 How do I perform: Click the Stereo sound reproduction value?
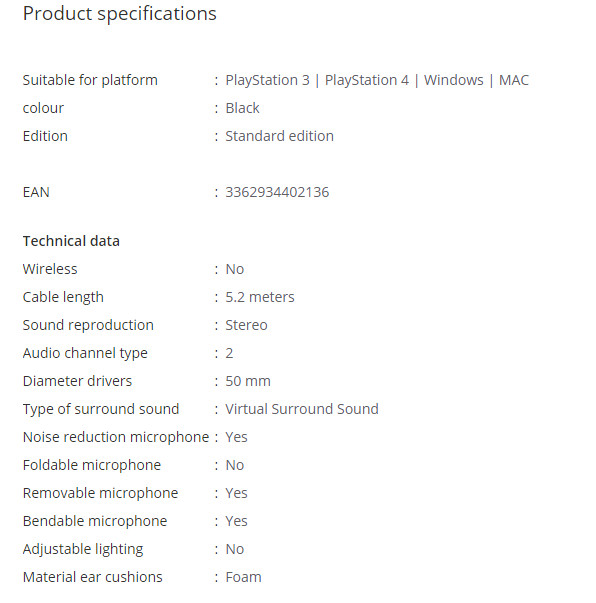click(246, 325)
